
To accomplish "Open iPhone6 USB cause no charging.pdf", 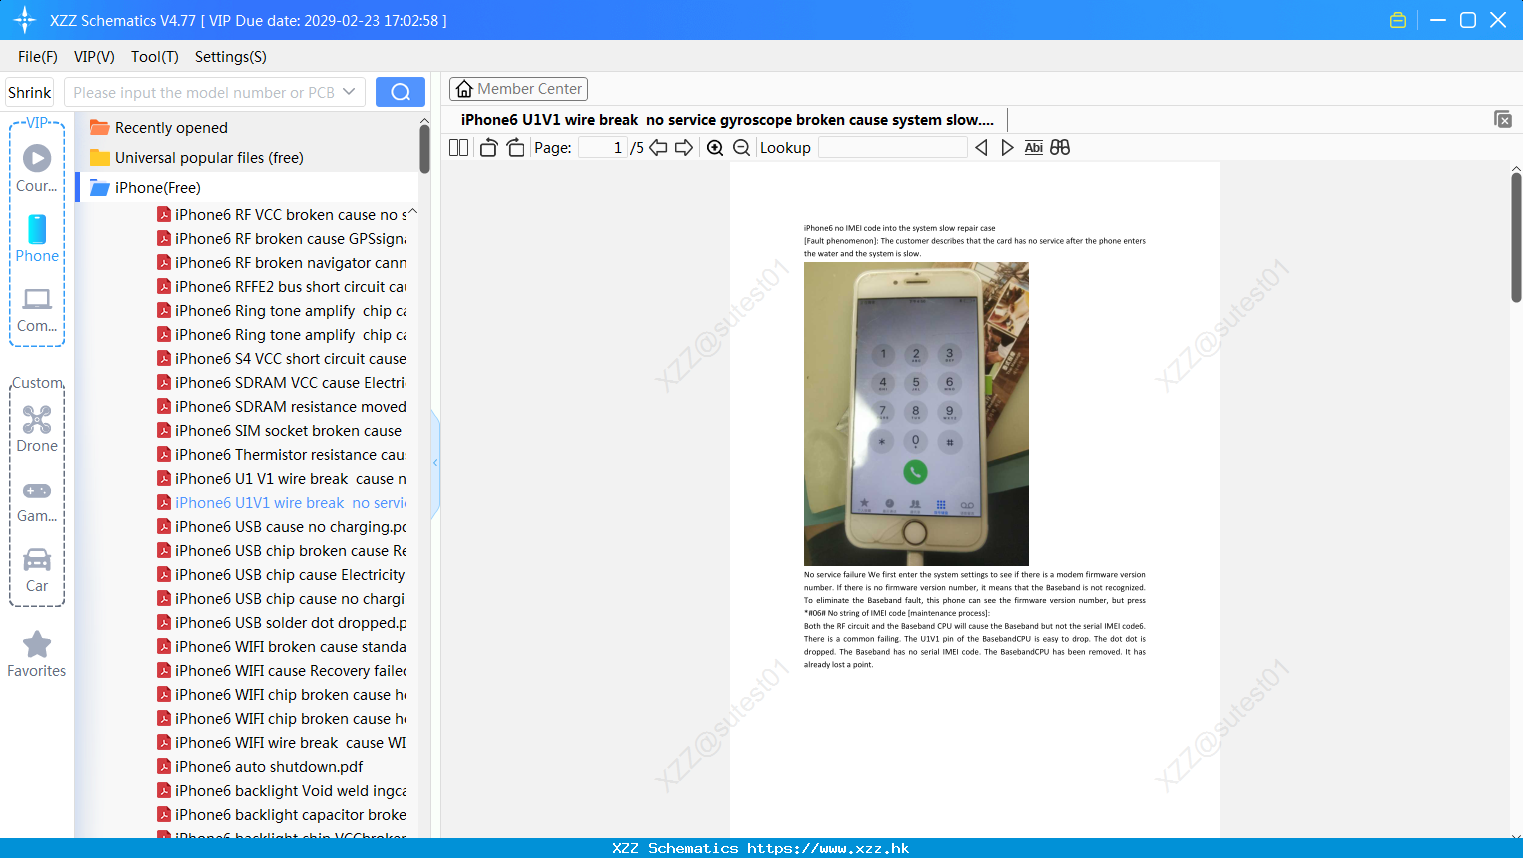I will click(x=282, y=527).
